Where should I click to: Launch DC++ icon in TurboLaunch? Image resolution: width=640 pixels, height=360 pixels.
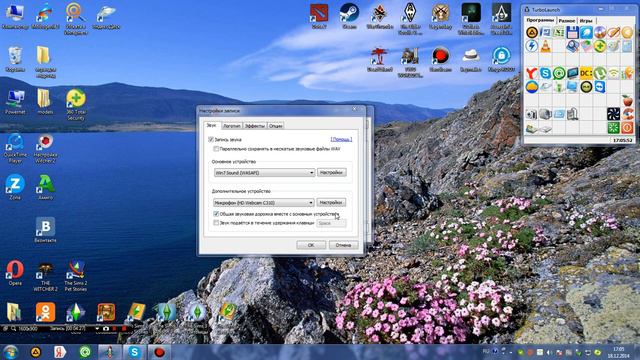[586, 73]
